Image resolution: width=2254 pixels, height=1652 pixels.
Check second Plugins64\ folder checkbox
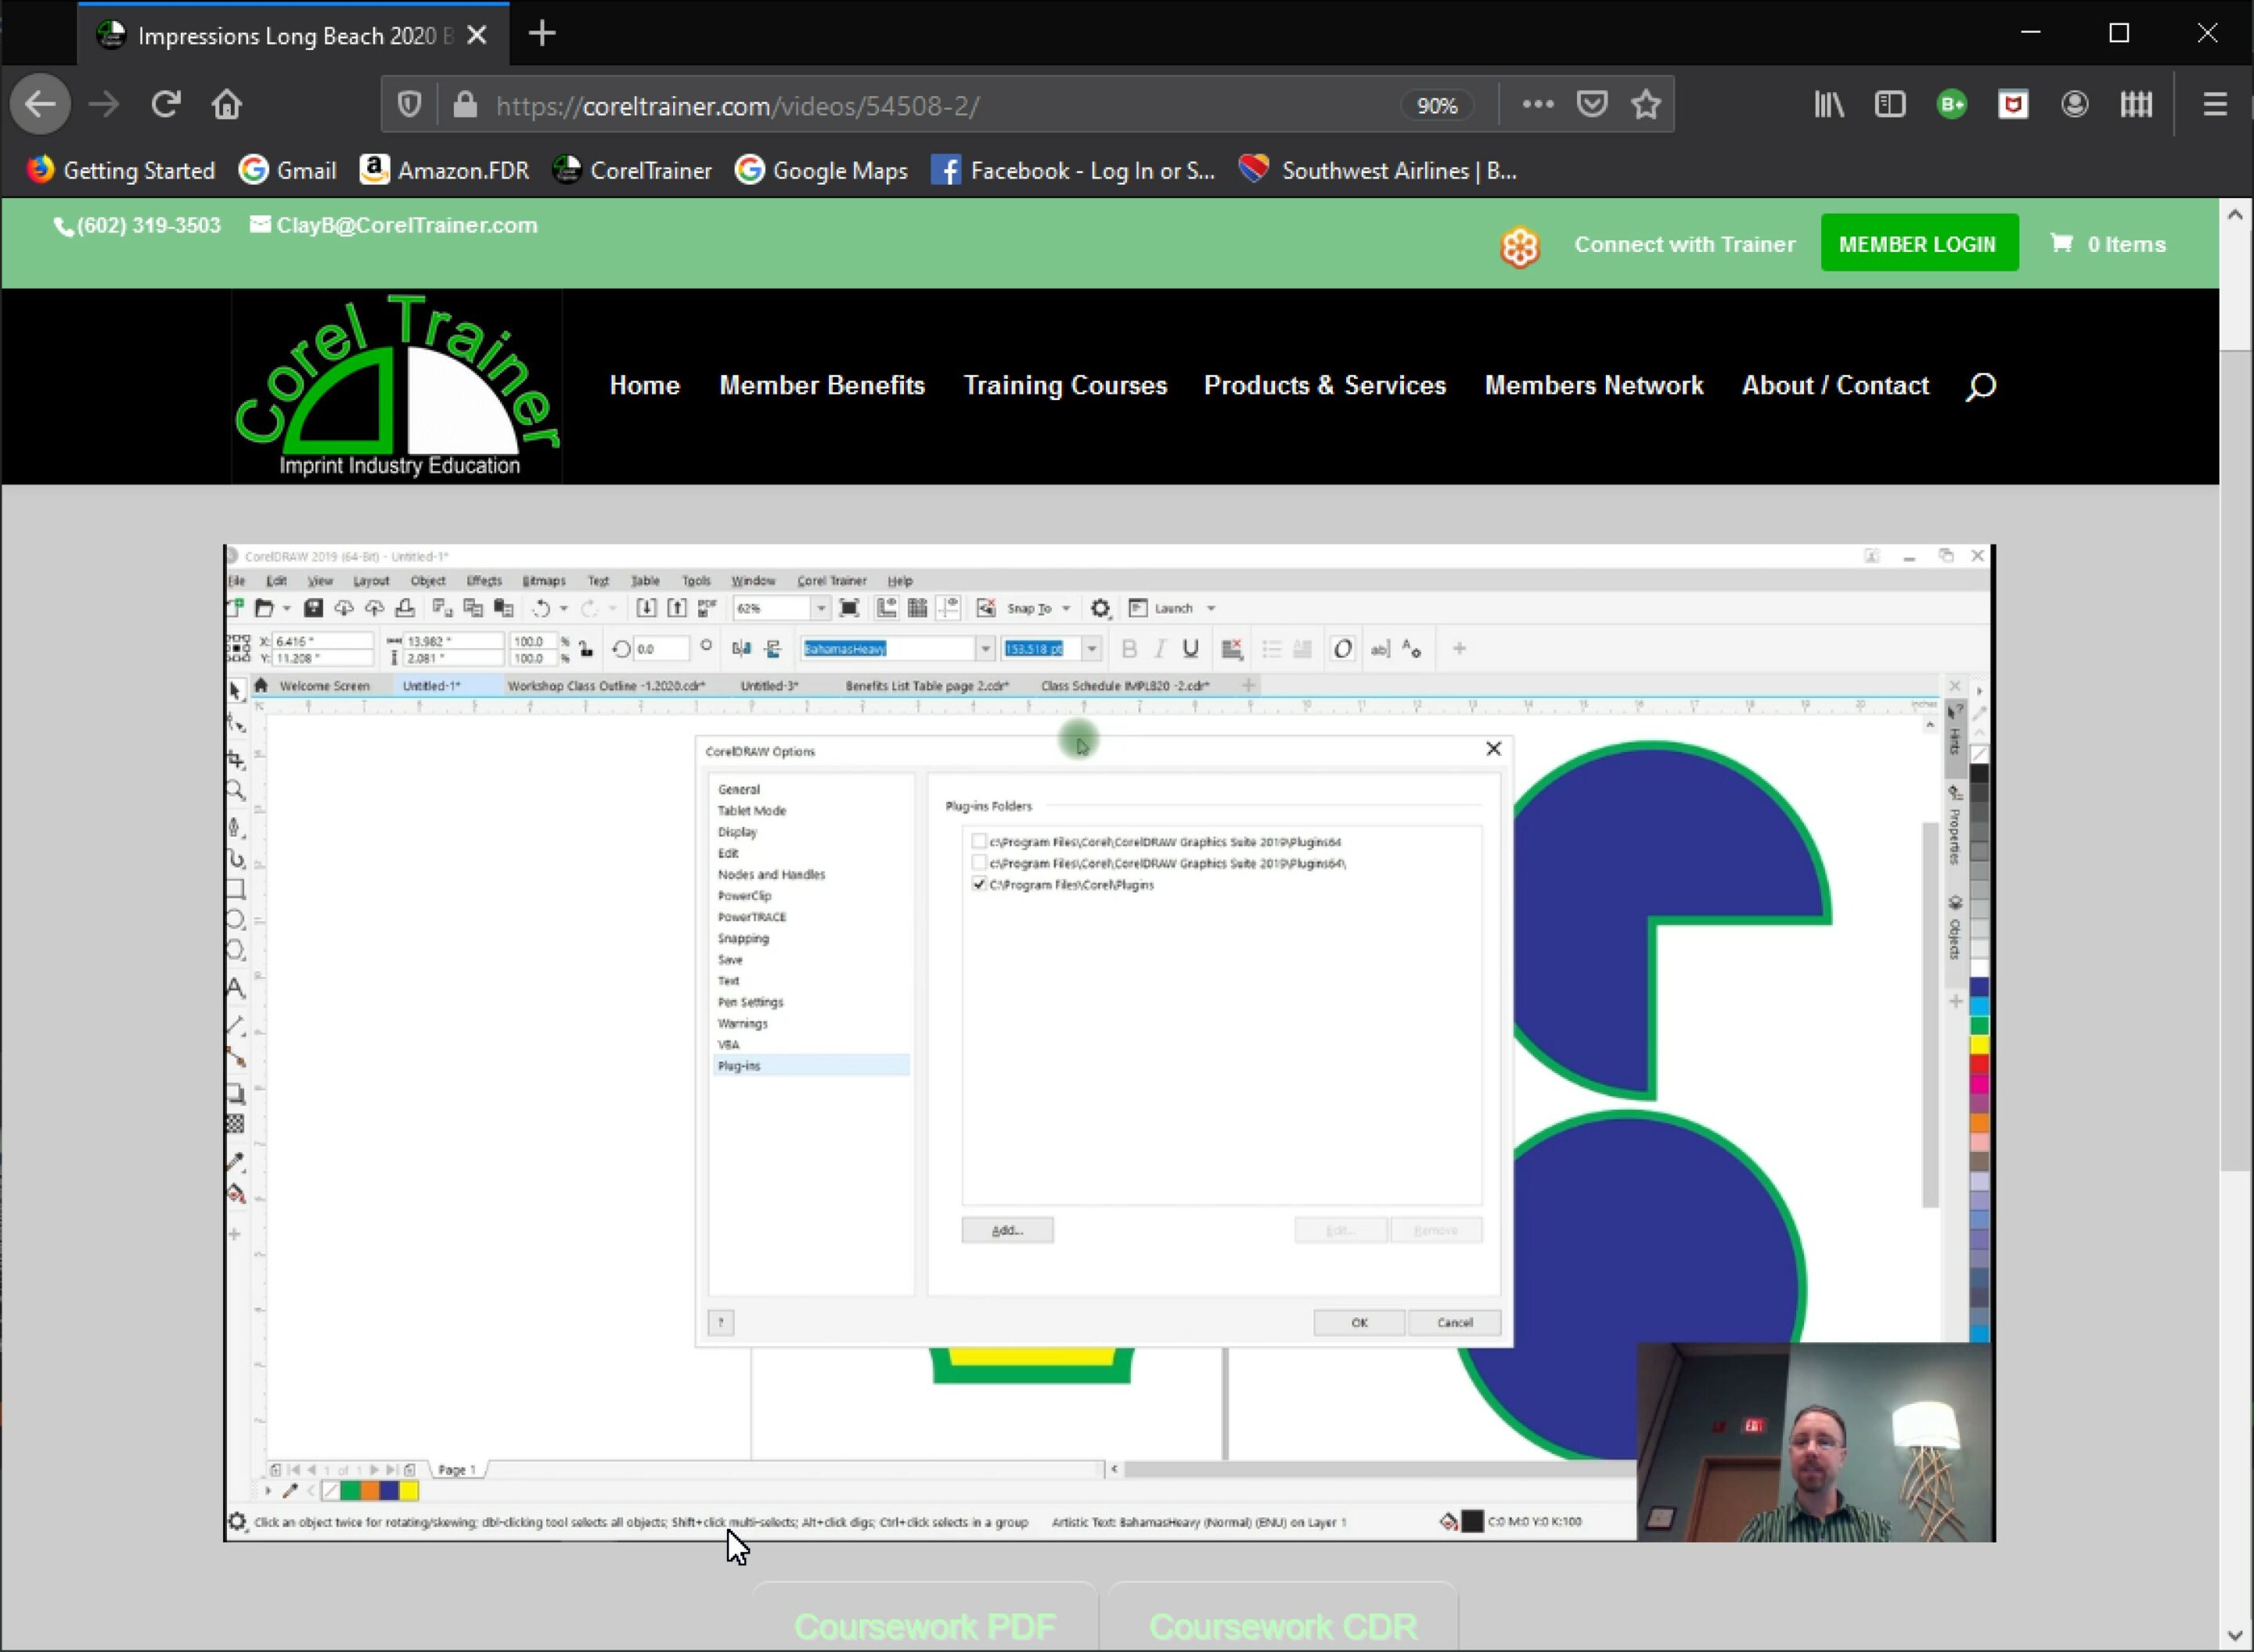coord(979,862)
